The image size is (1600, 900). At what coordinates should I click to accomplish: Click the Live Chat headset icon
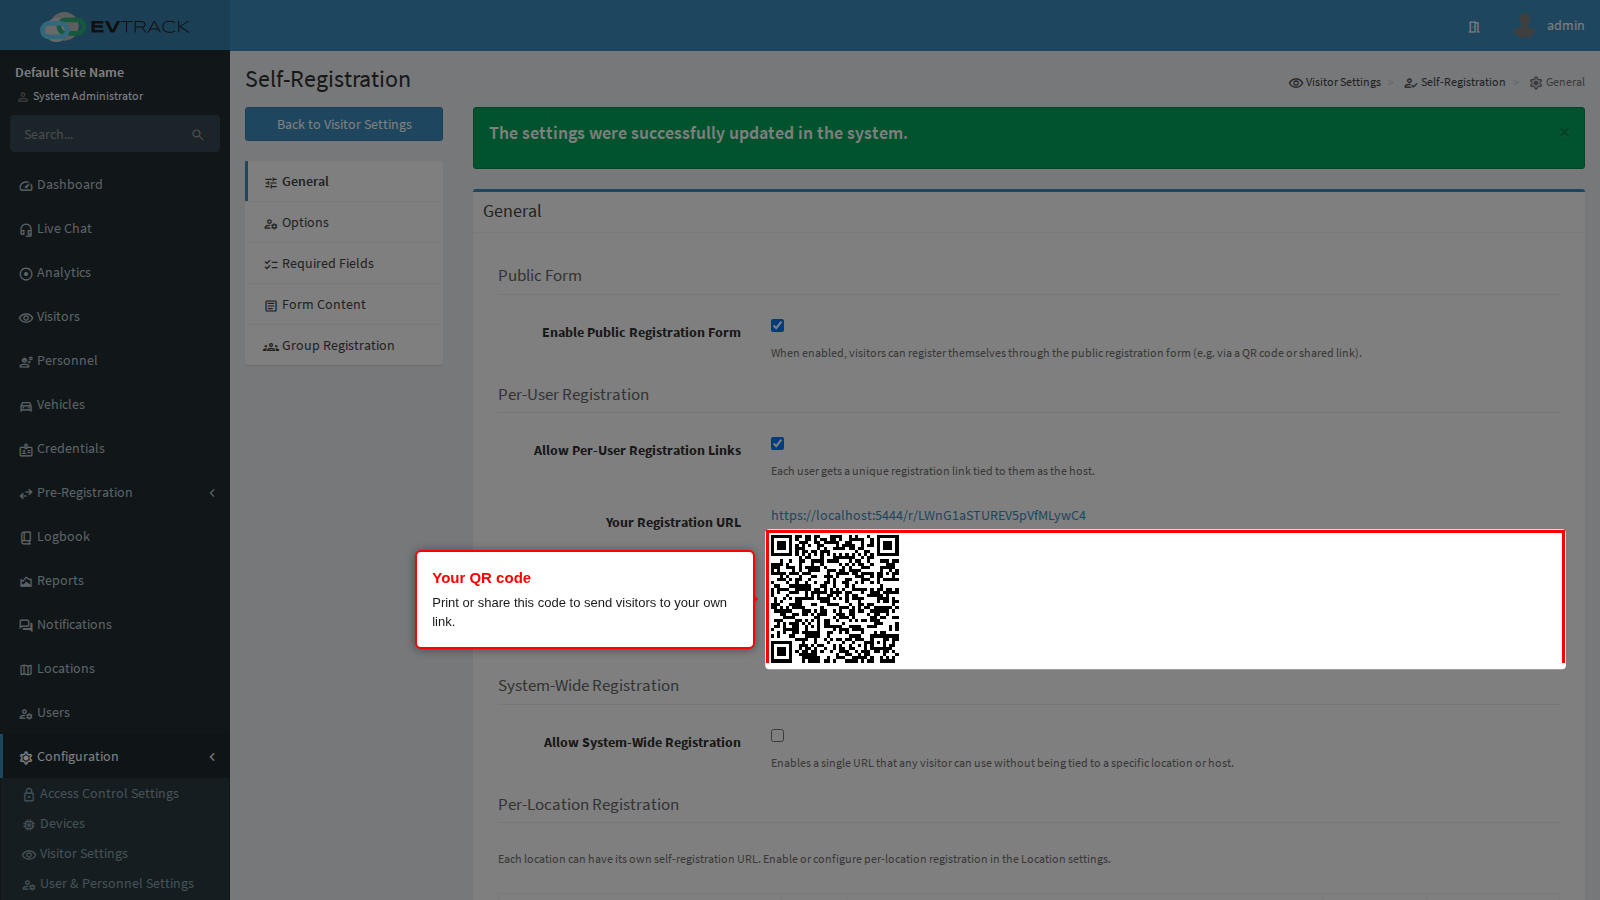pos(26,230)
